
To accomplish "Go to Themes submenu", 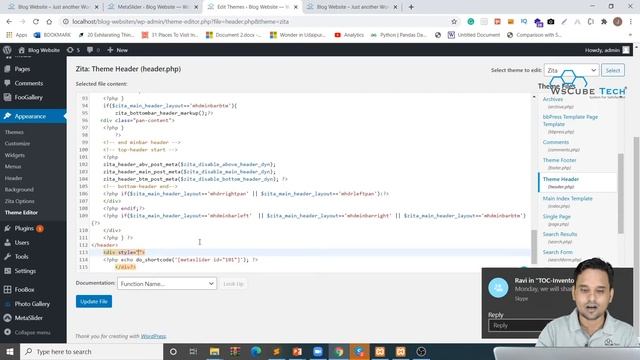I will pyautogui.click(x=14, y=132).
